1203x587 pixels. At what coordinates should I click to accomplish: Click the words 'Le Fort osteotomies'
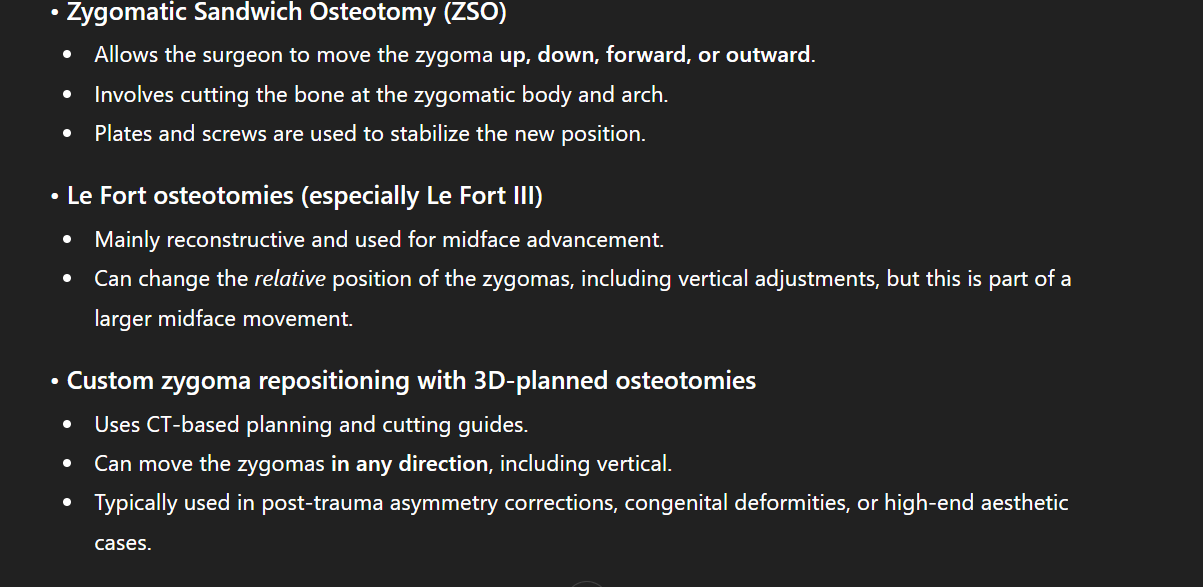(181, 196)
